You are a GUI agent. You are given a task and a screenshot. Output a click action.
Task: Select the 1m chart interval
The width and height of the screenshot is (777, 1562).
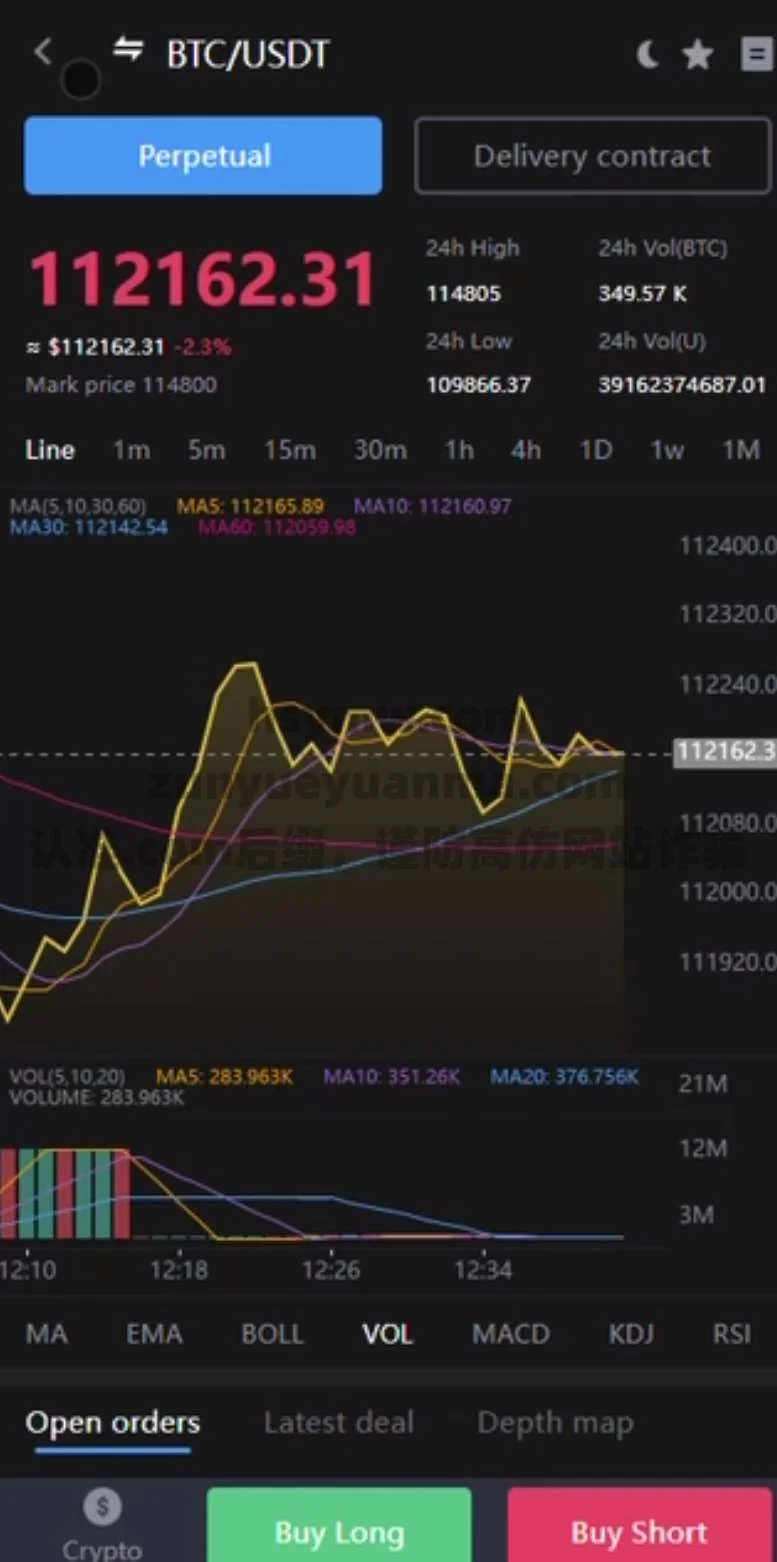click(x=131, y=450)
